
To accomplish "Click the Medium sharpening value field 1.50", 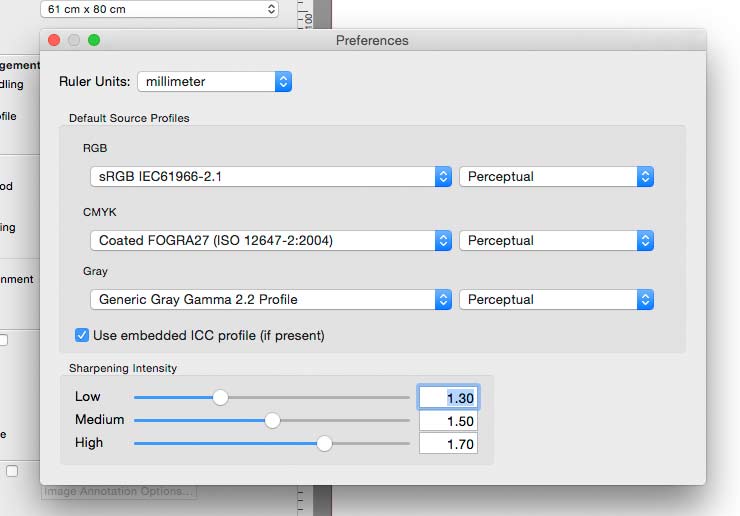I will pos(448,421).
